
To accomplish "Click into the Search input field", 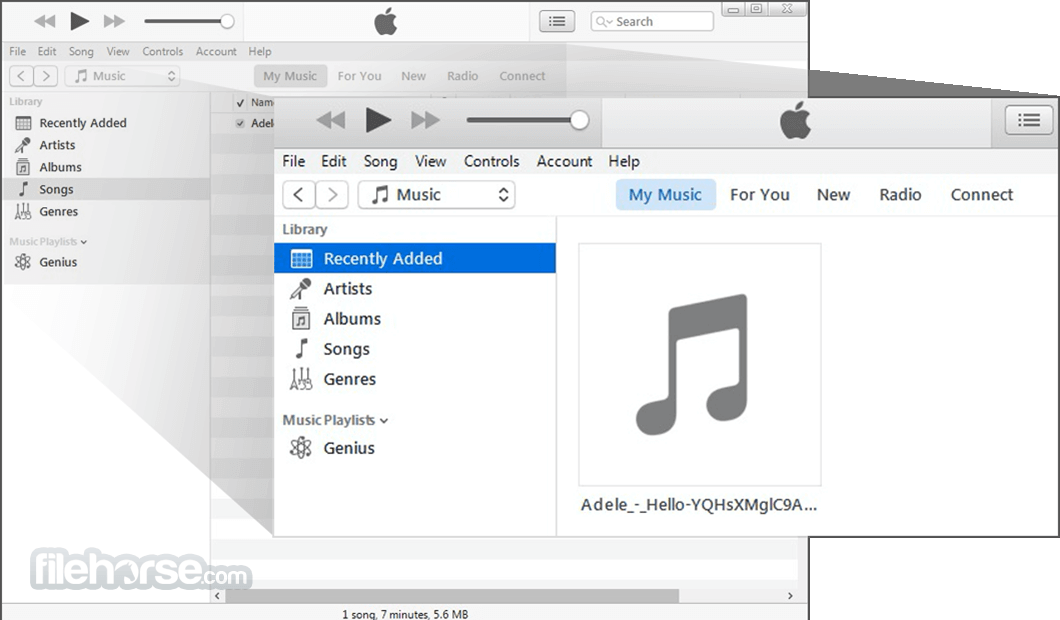I will (x=652, y=22).
